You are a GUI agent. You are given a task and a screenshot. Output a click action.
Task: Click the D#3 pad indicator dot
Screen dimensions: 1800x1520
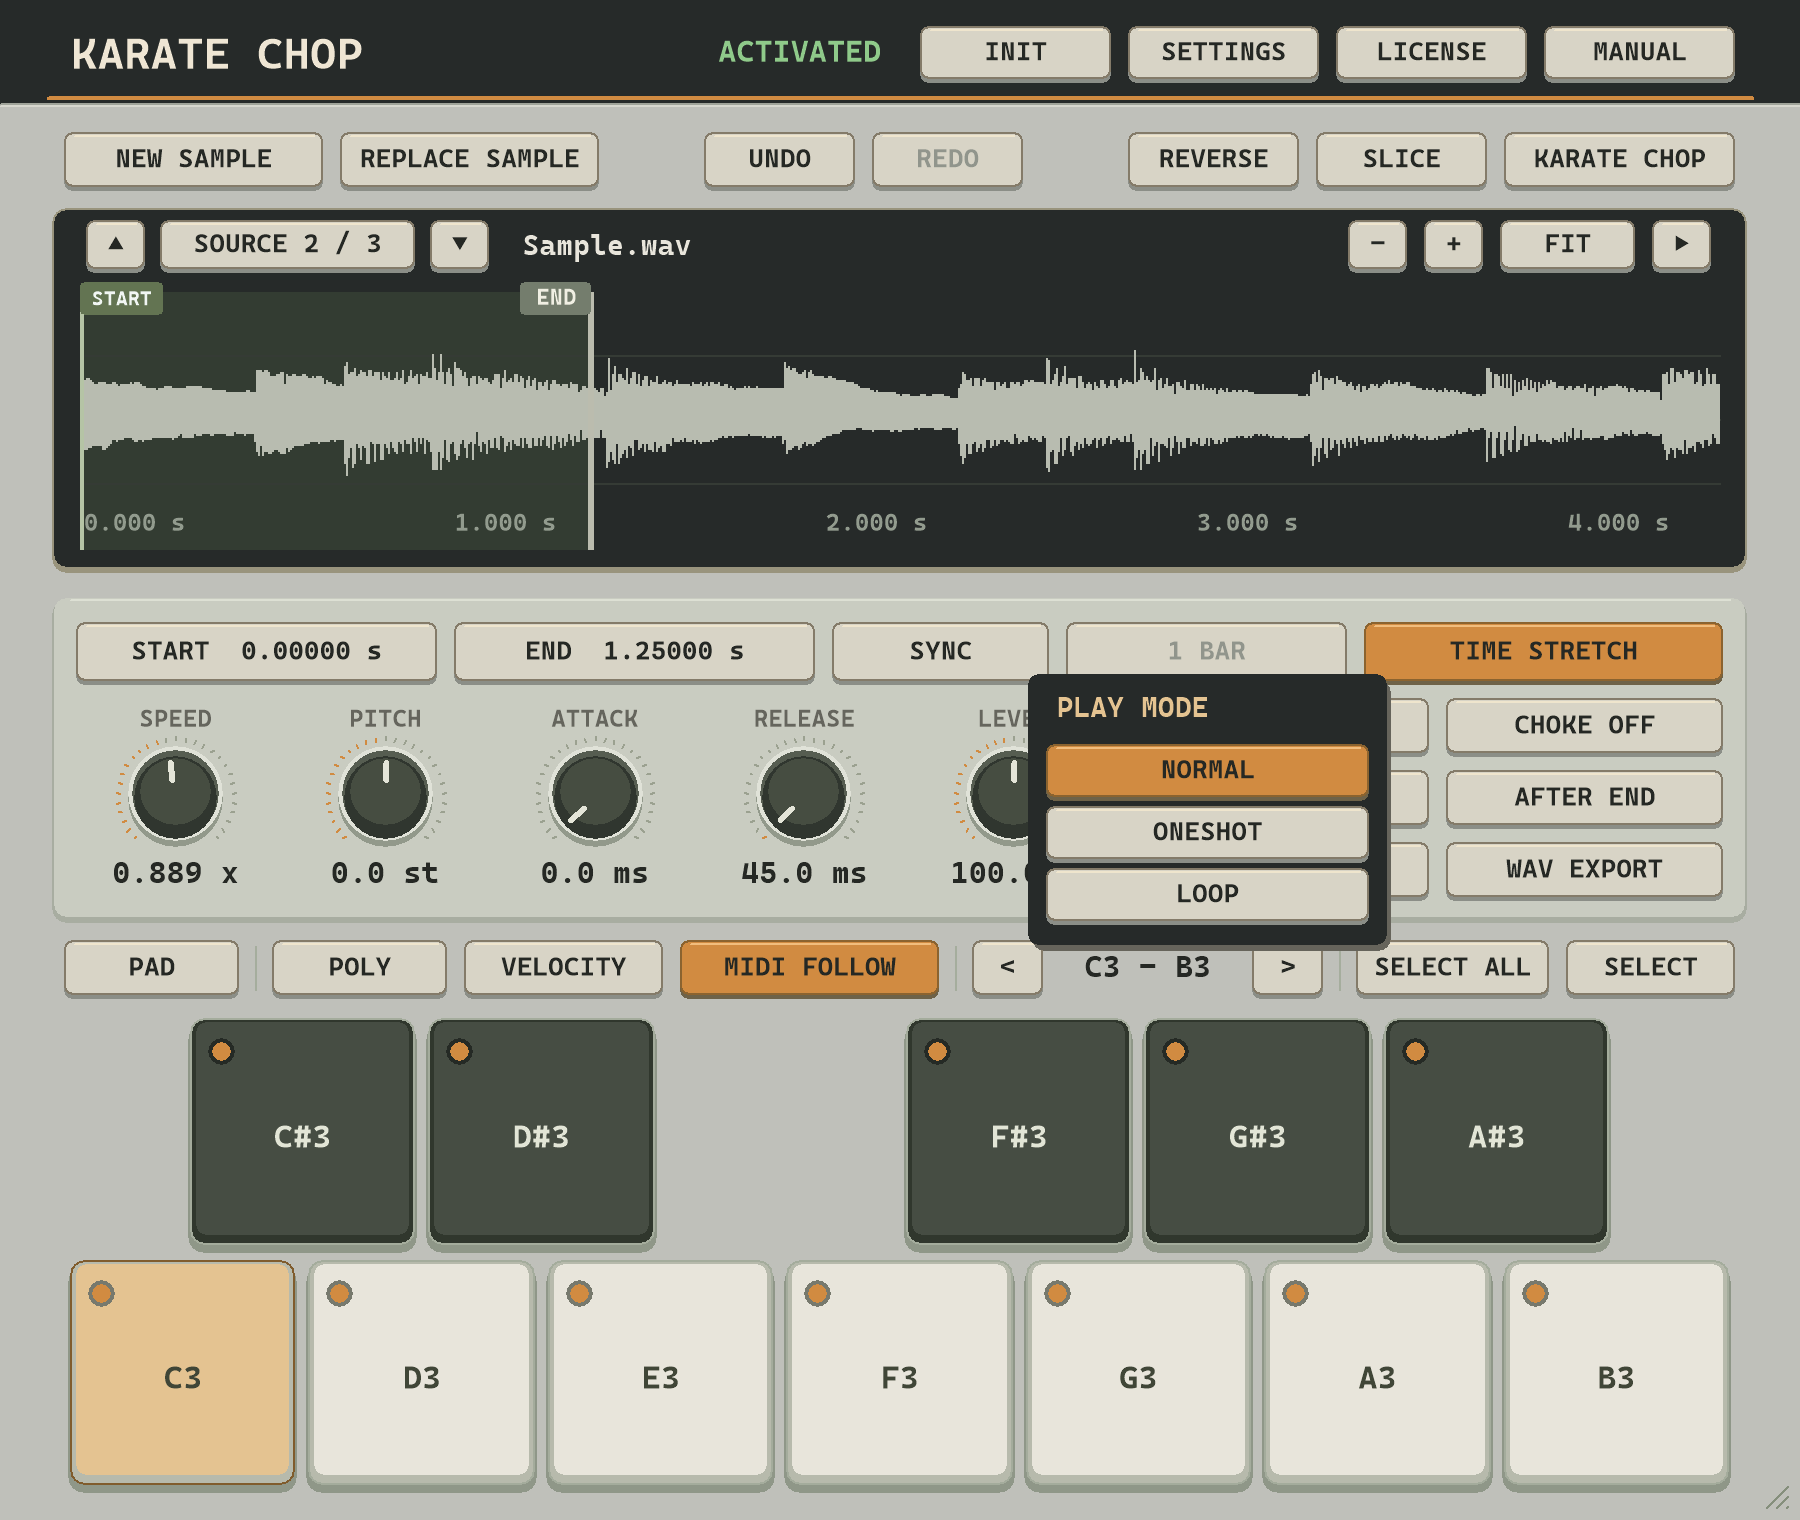(x=459, y=1051)
